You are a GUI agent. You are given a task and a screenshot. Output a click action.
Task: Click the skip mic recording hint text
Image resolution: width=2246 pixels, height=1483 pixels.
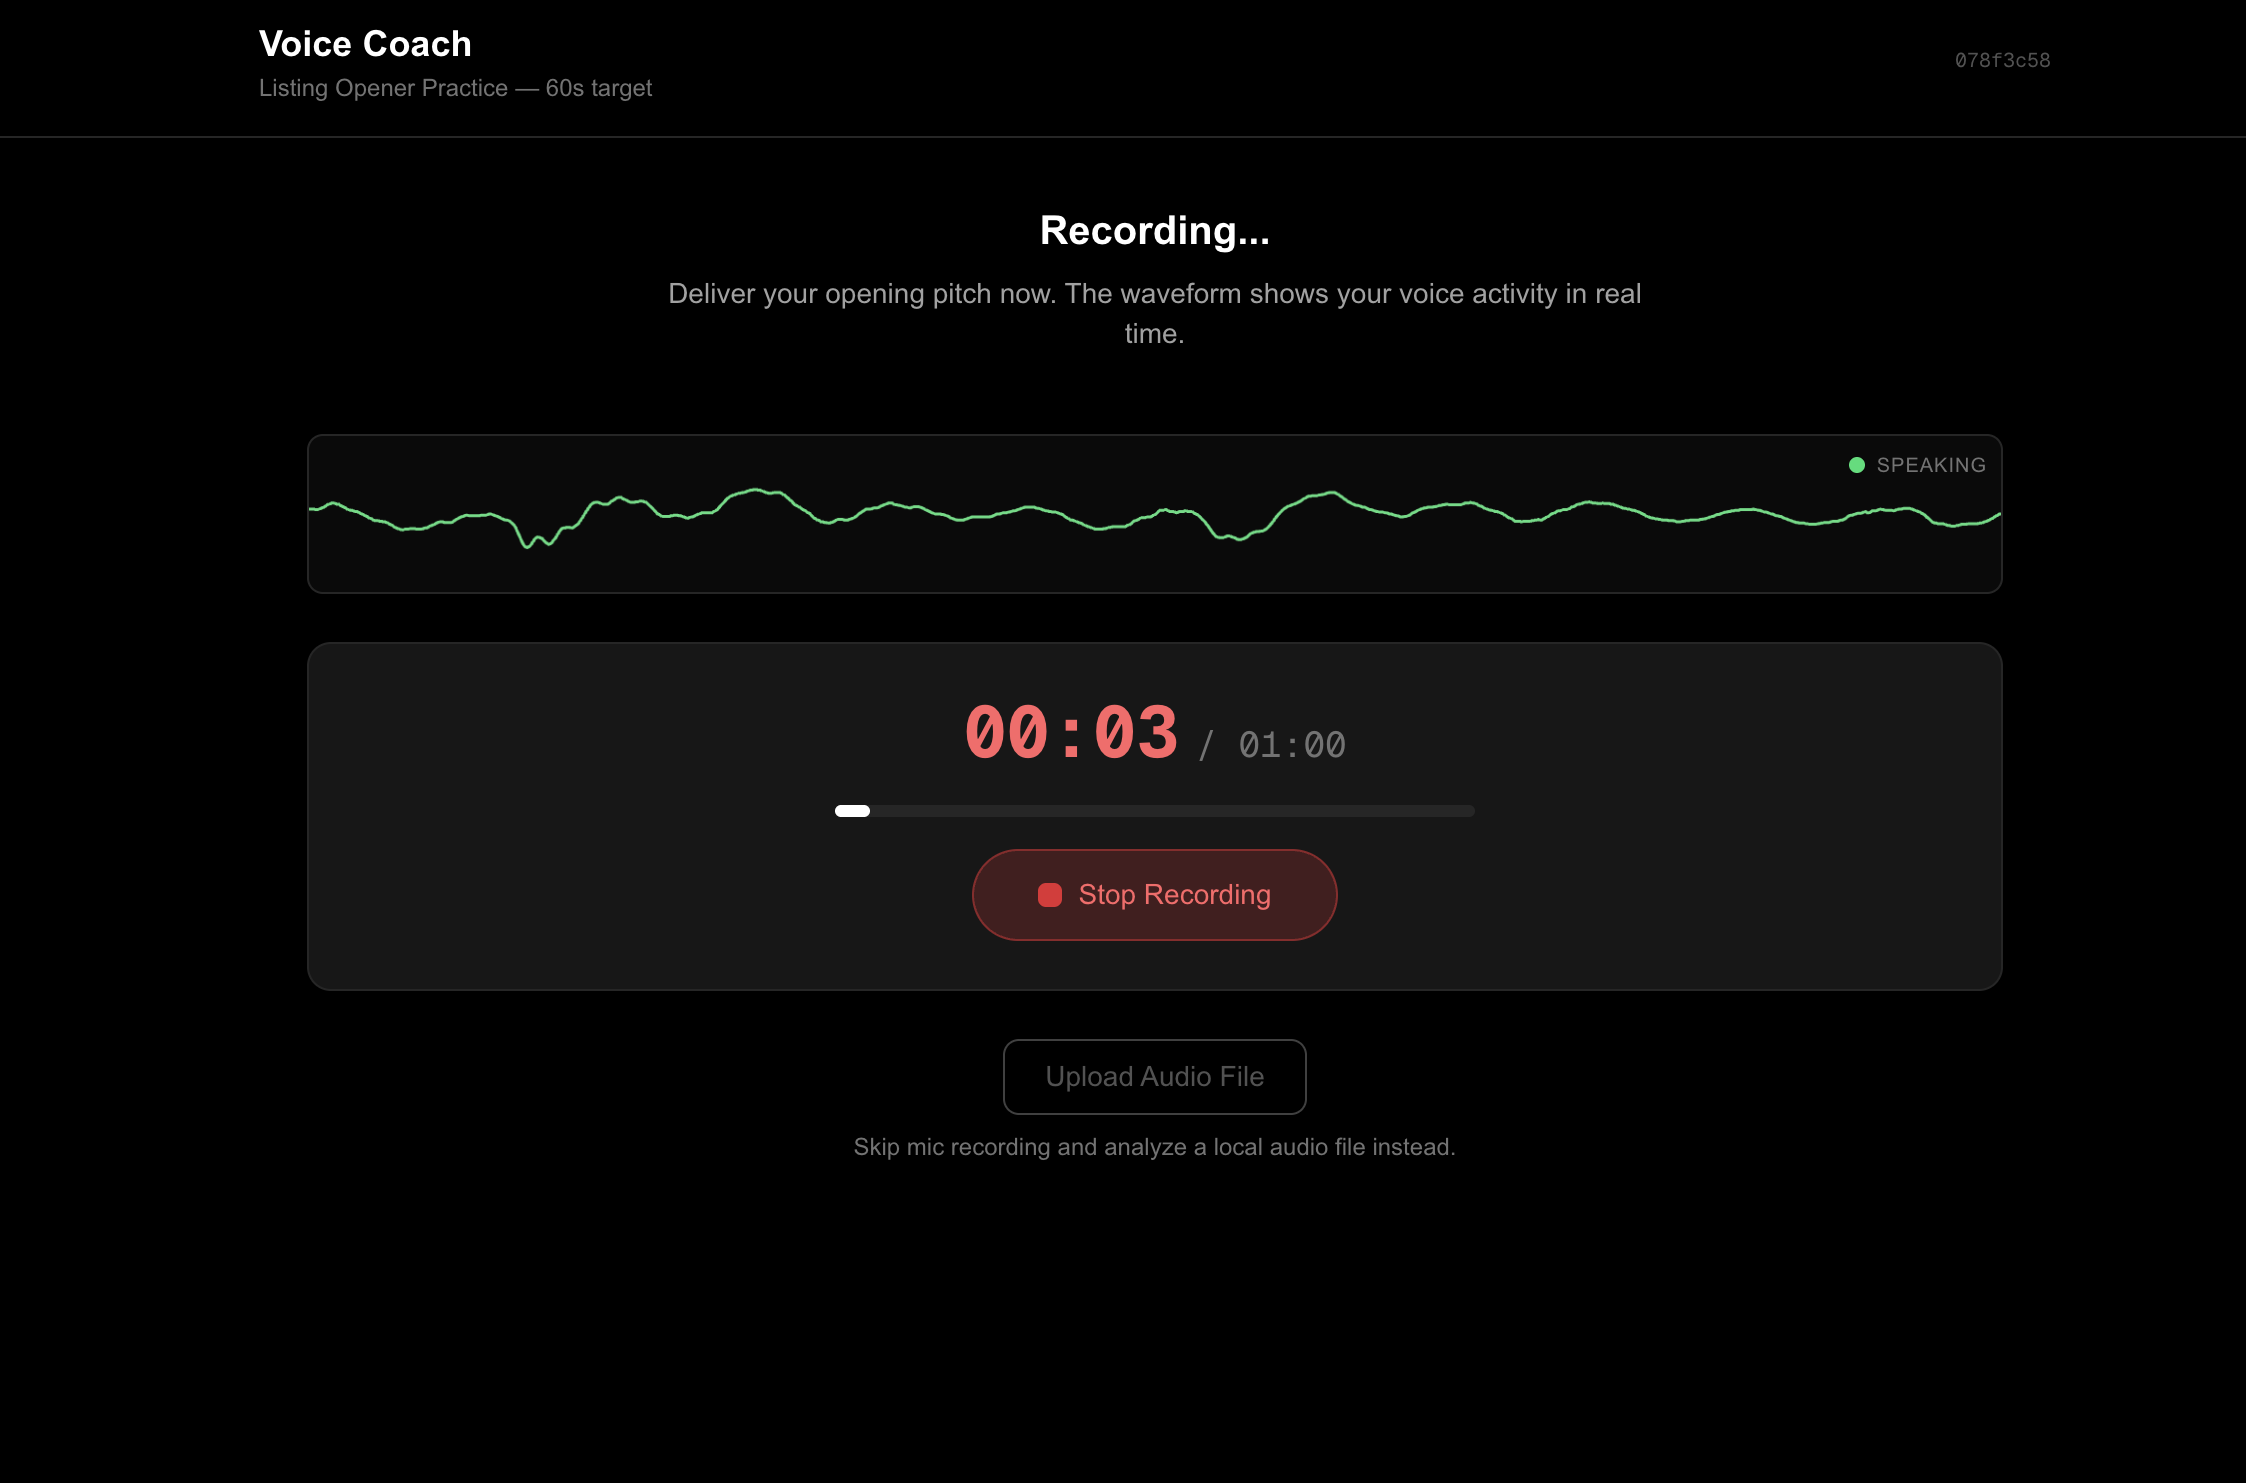pos(1154,1147)
